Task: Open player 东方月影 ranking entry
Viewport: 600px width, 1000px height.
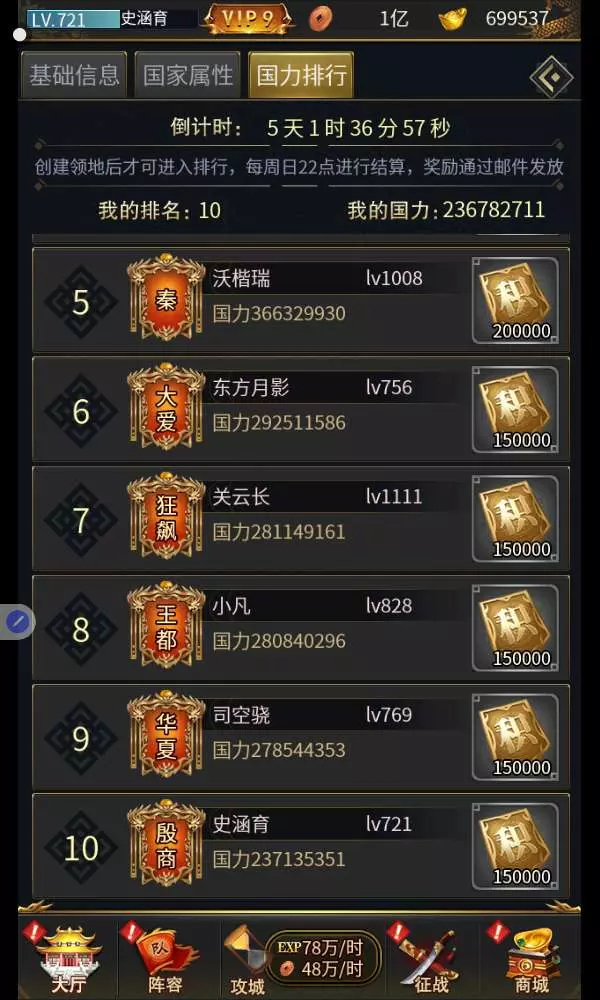Action: [301, 409]
